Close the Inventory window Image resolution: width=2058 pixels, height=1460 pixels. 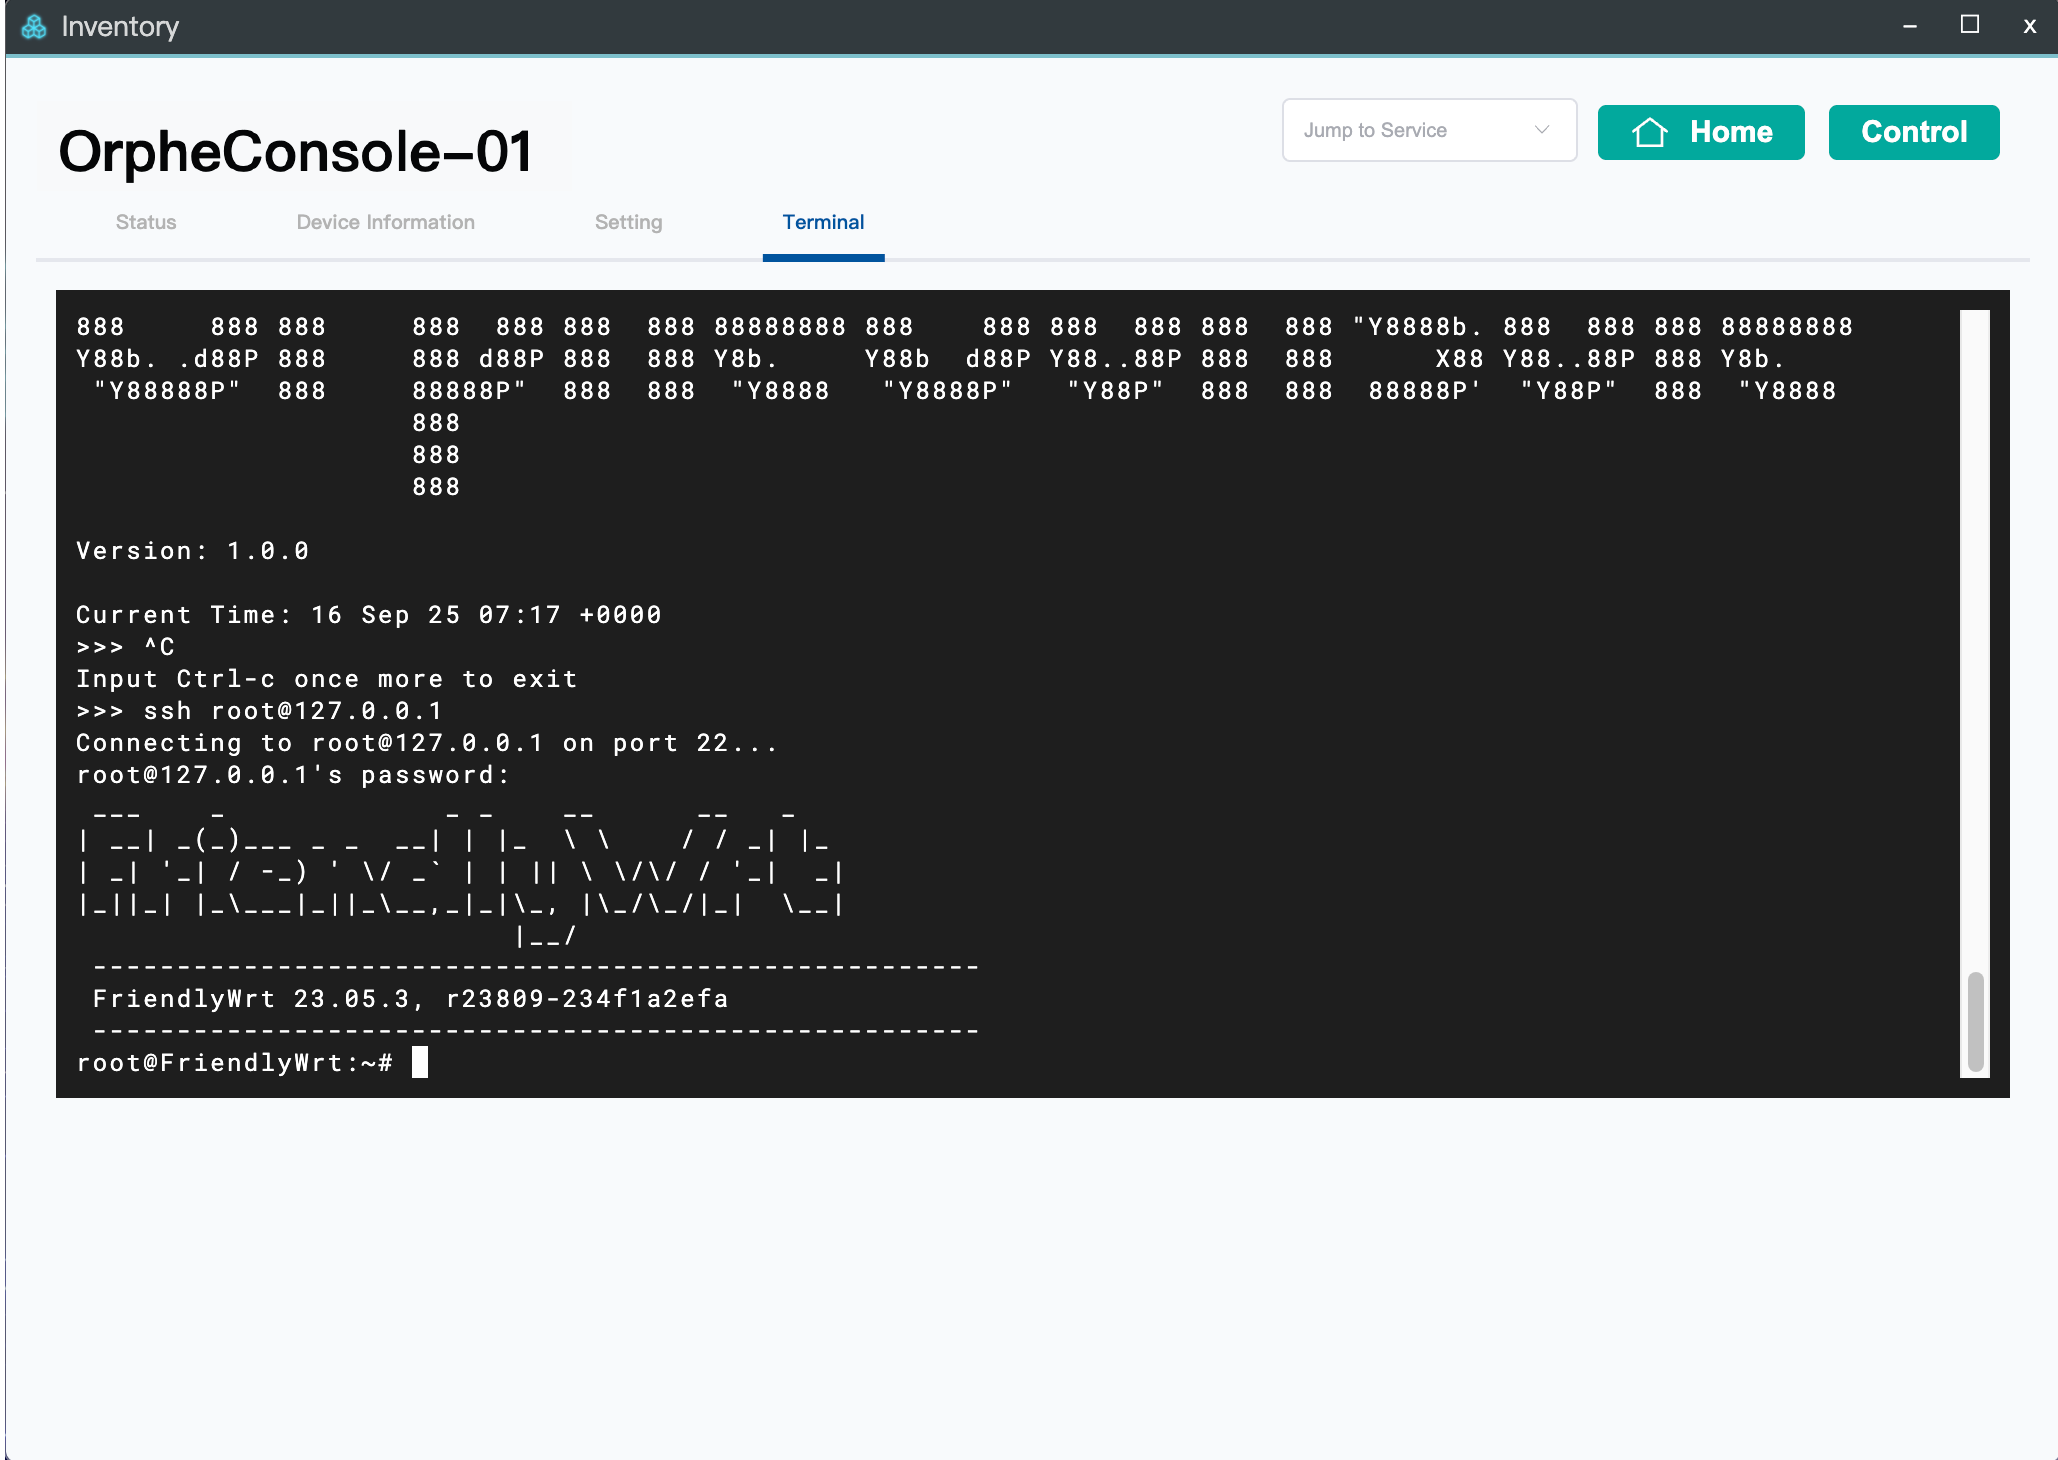tap(2029, 27)
